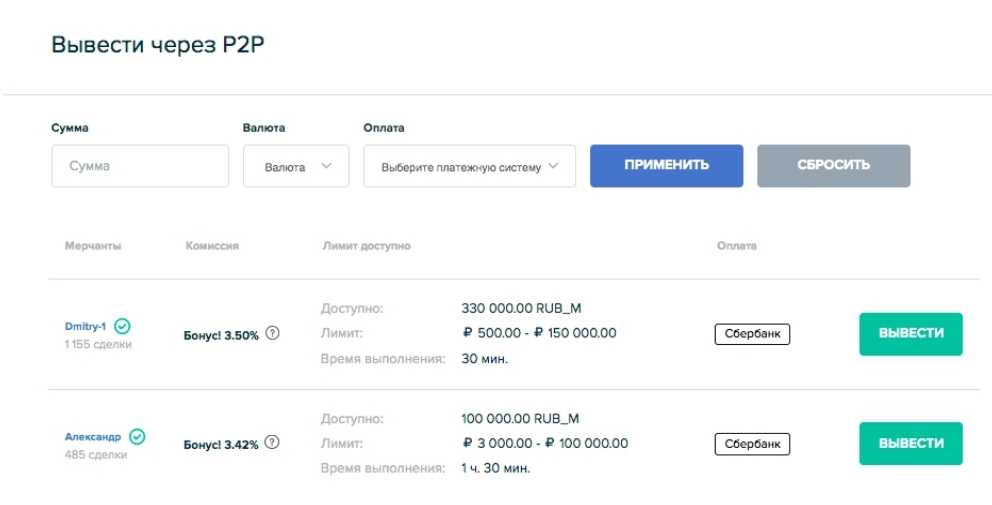Click the Оплата column header in the table
This screenshot has width=992, height=505.
tap(736, 245)
